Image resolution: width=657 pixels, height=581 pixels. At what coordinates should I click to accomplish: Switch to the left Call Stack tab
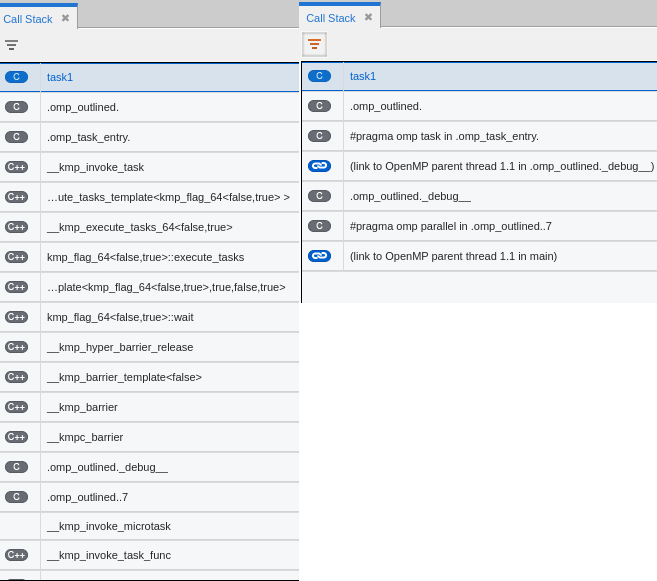[x=28, y=18]
